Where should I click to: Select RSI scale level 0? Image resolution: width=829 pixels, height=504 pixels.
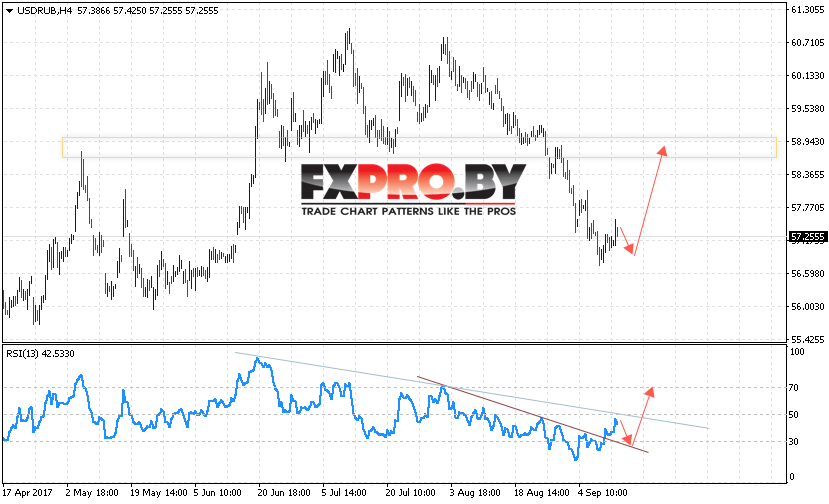(x=791, y=476)
